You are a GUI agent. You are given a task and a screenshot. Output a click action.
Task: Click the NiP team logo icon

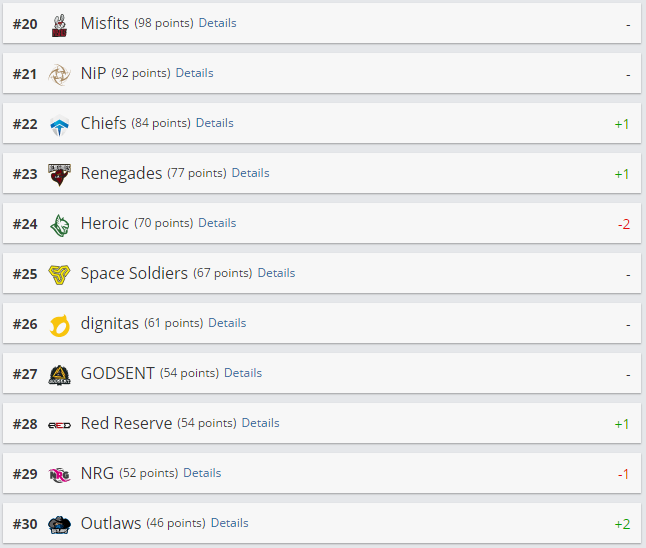59,74
